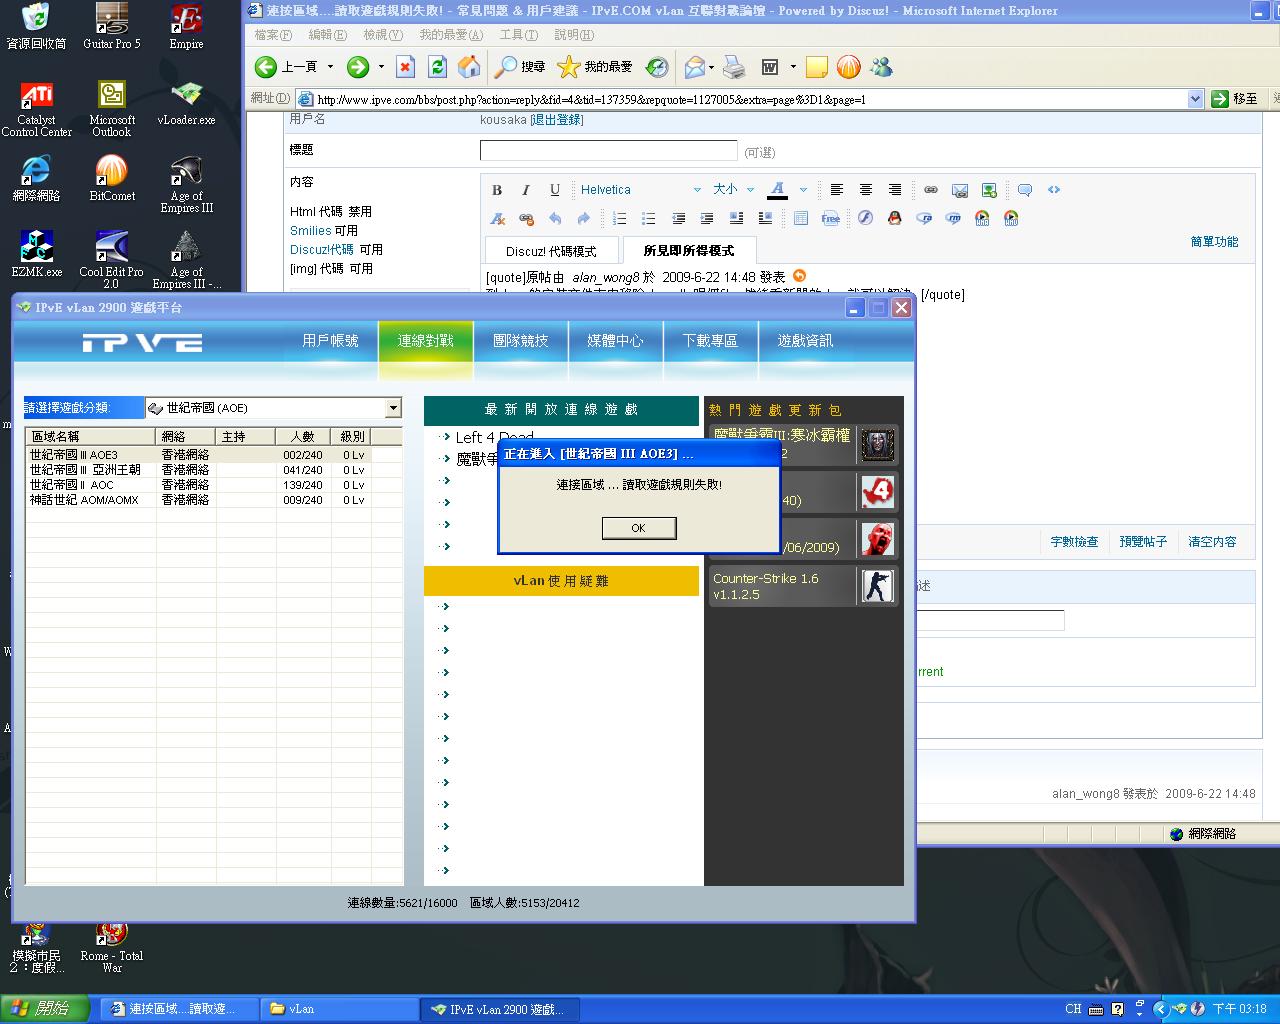This screenshot has height=1024, width=1280.
Task: Open the 大小 font size dropdown
Action: [733, 190]
